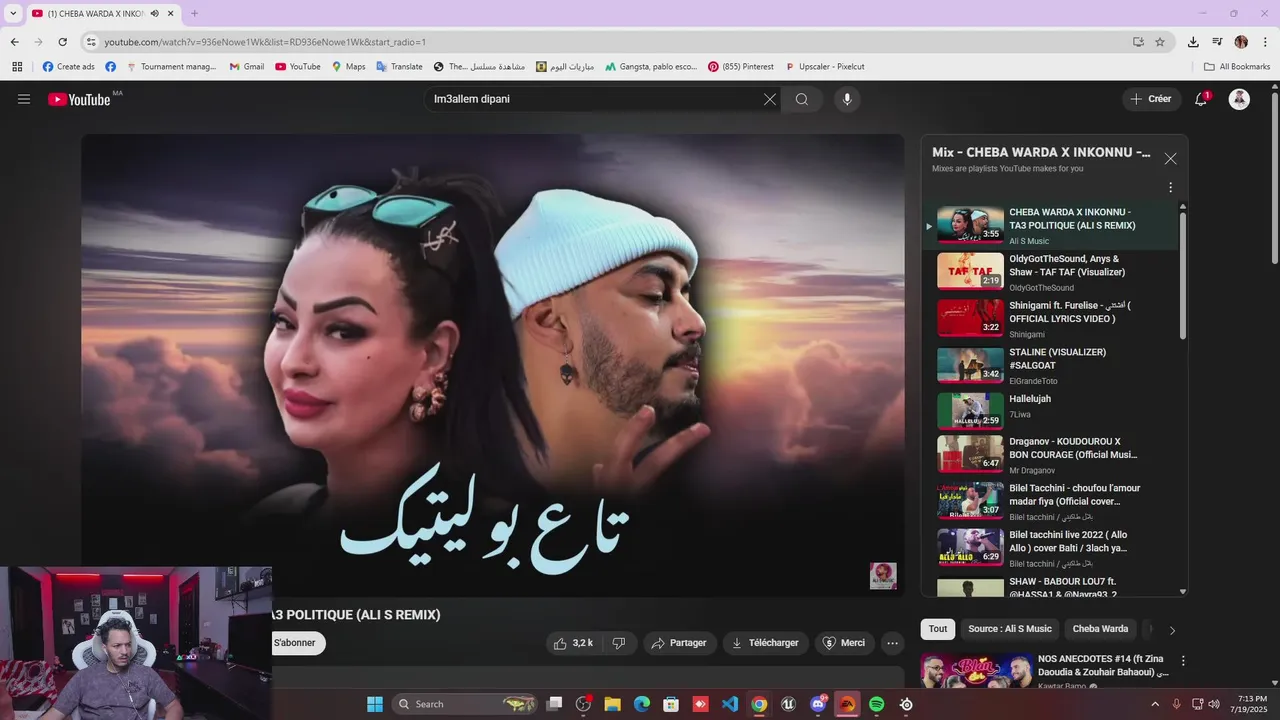Open Visual Studio Code from taskbar
The width and height of the screenshot is (1280, 720).
point(730,704)
